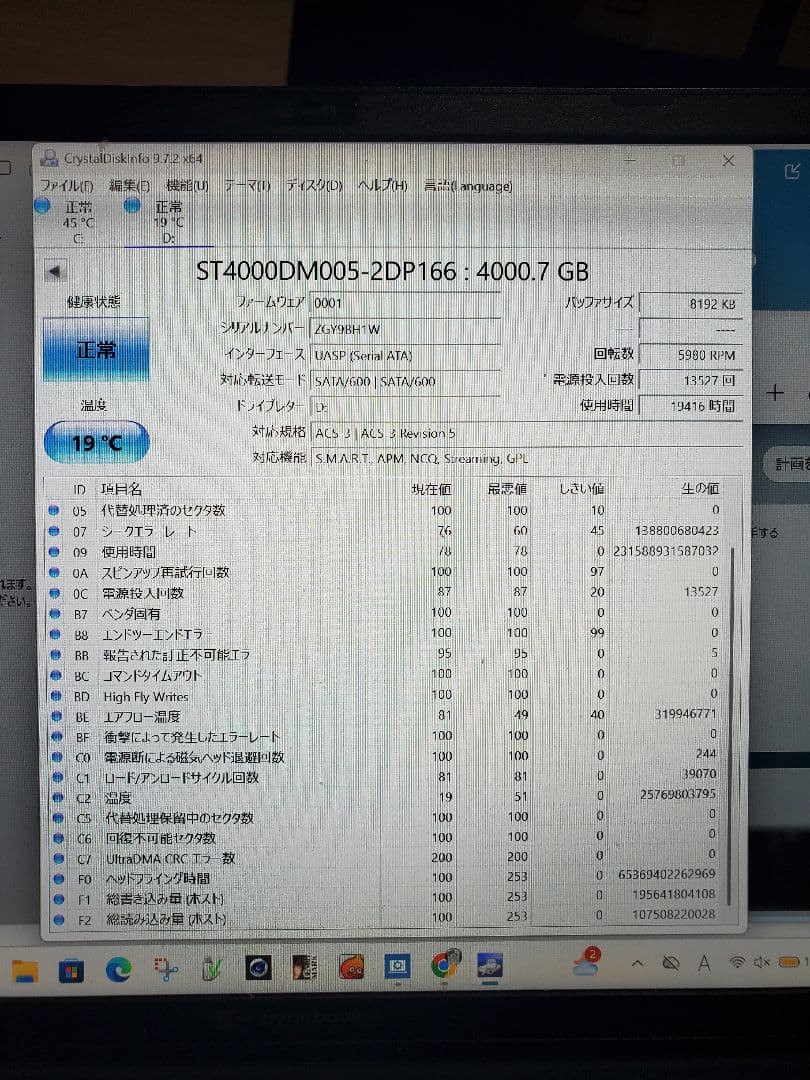
Task: Click the status dot for ID C2
Action: [x=58, y=798]
